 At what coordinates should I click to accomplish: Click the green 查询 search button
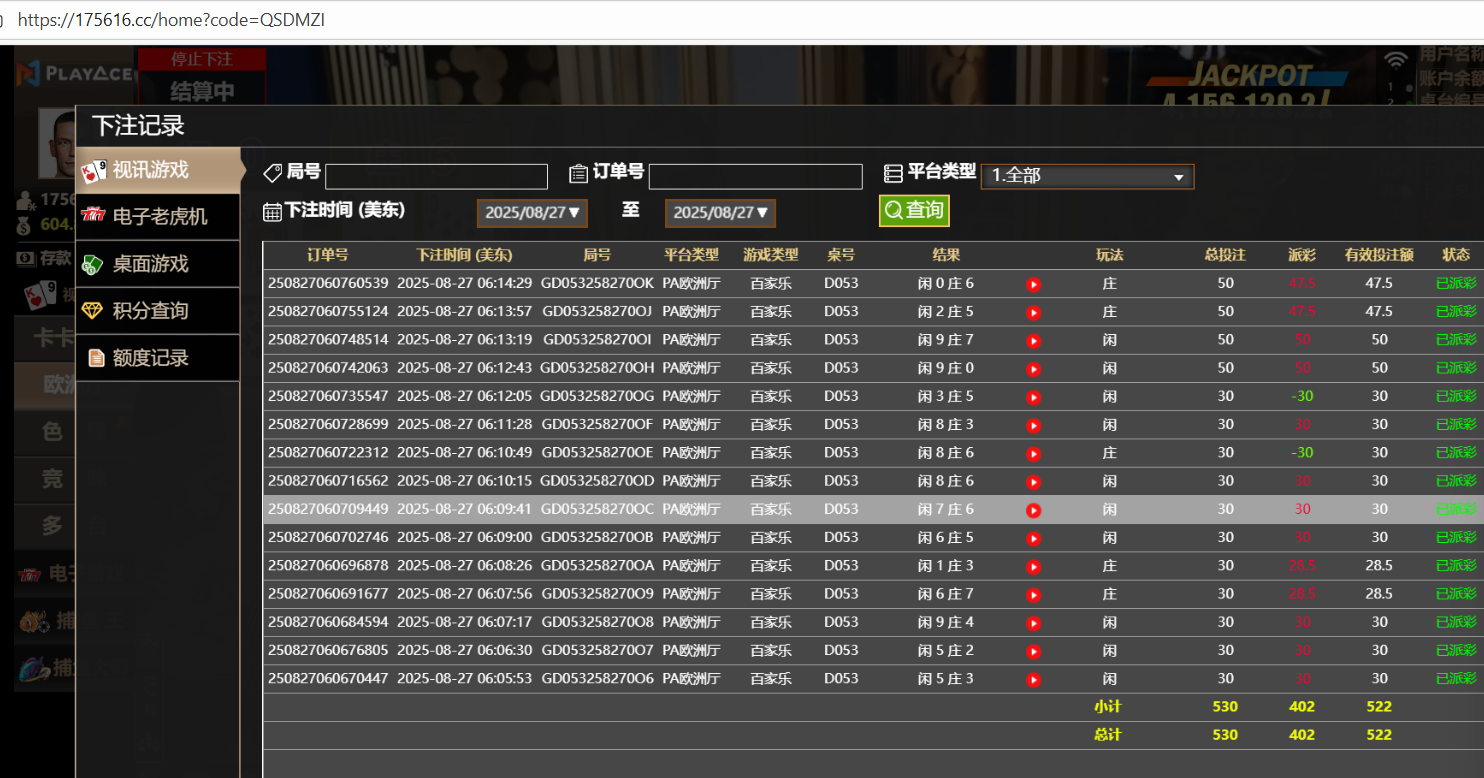(914, 210)
